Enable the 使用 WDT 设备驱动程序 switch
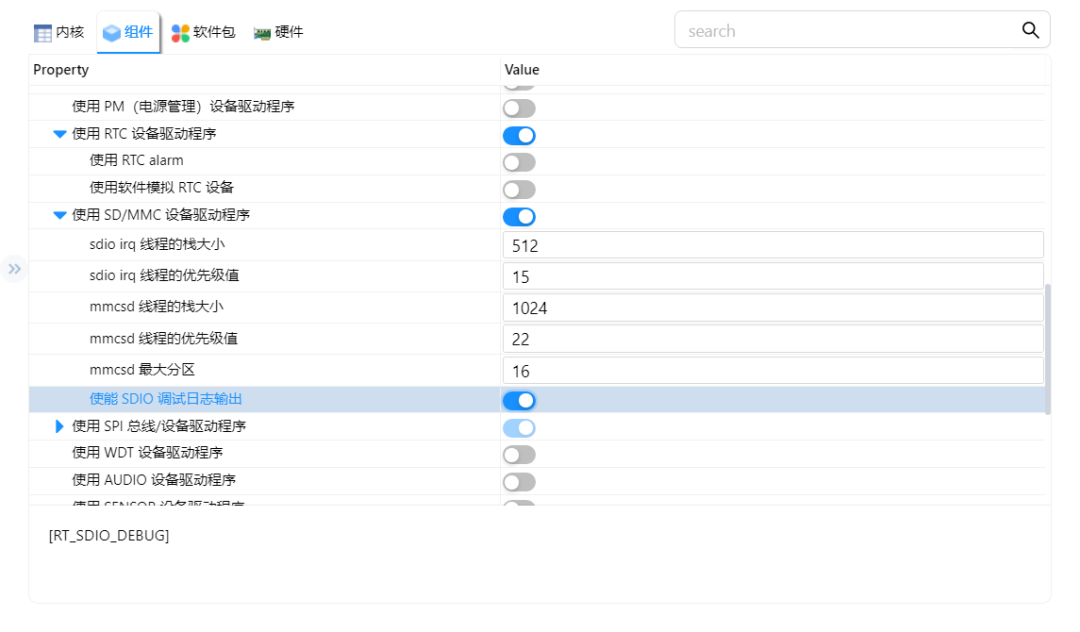This screenshot has width=1080, height=632. pos(519,454)
